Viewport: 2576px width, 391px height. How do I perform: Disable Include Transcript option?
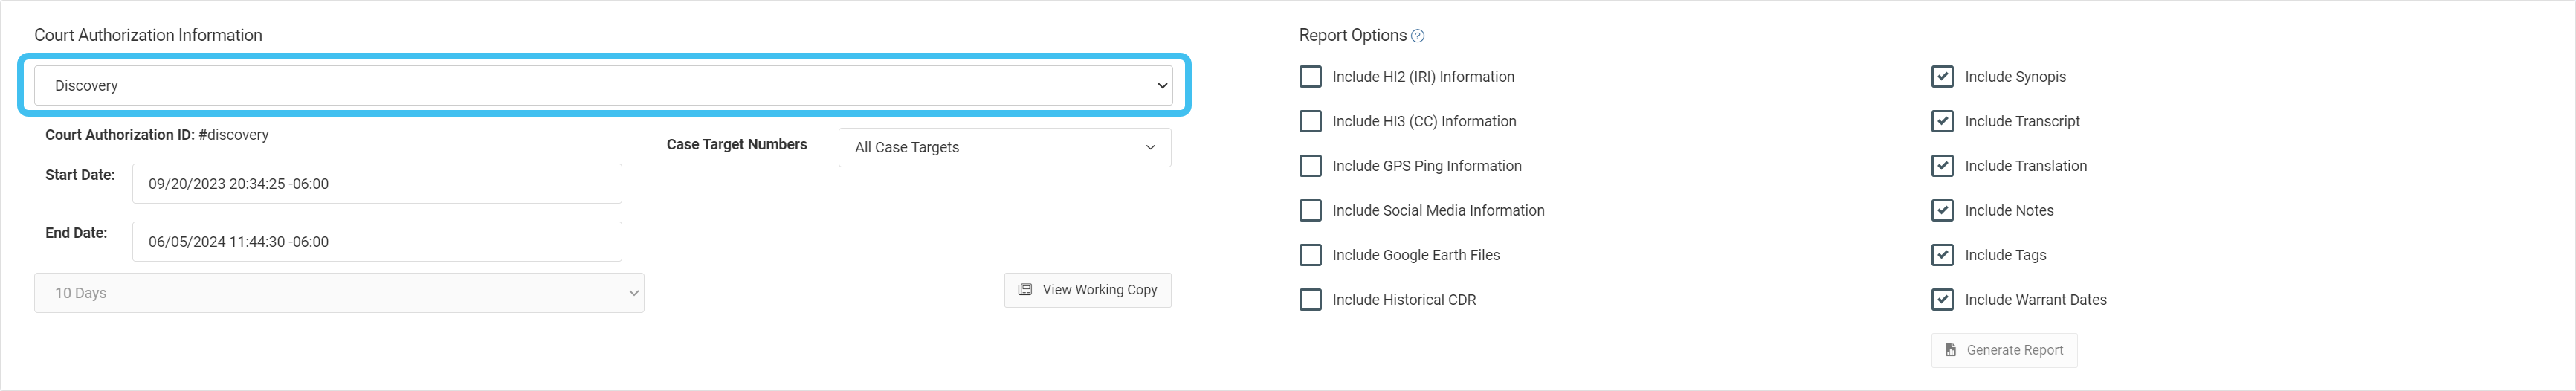[x=1942, y=121]
